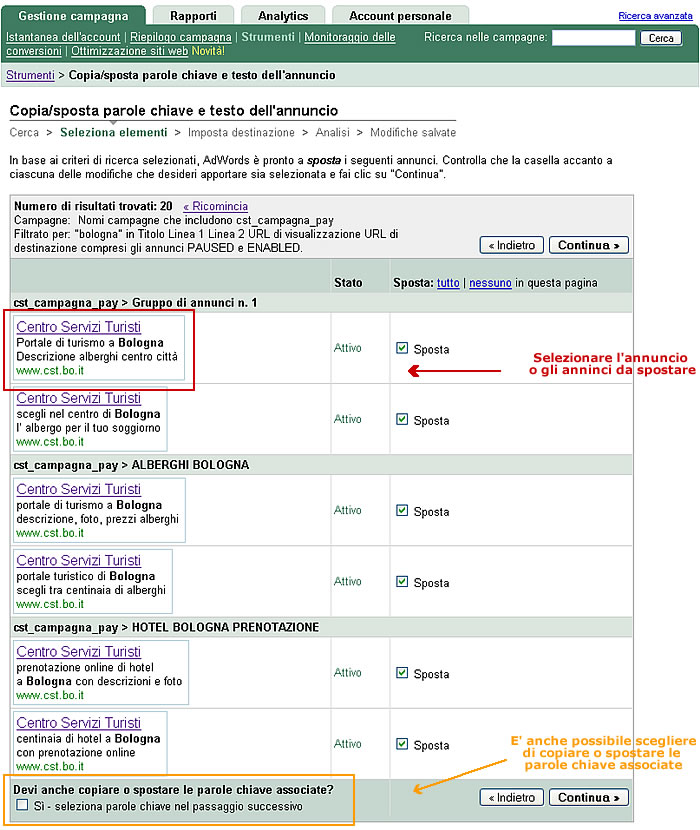
Task: Click the bottom Continua button
Action: click(x=588, y=797)
